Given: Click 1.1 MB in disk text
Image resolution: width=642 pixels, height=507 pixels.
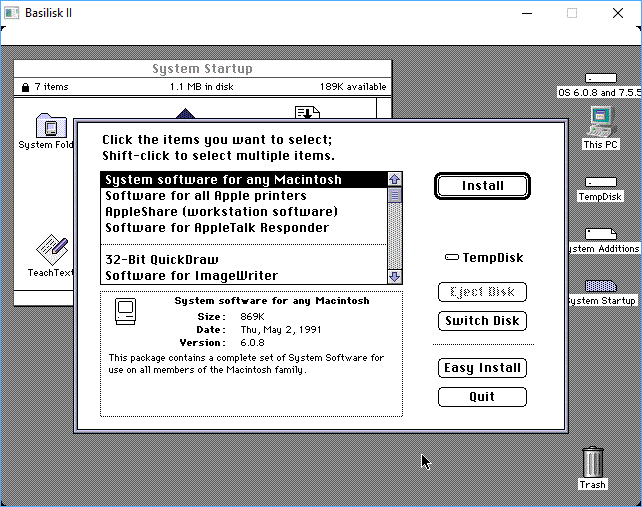Looking at the screenshot, I should point(201,87).
